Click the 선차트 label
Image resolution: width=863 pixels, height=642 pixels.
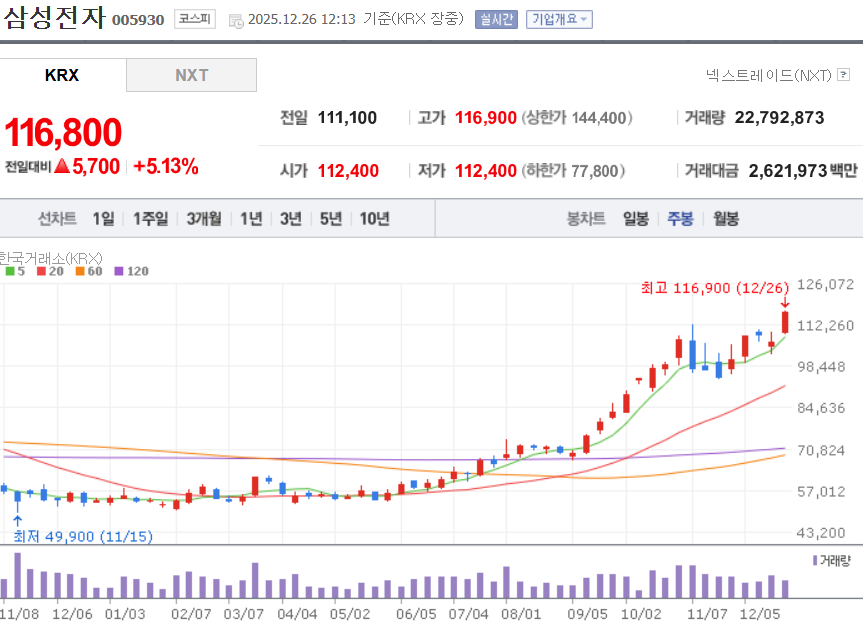point(57,219)
